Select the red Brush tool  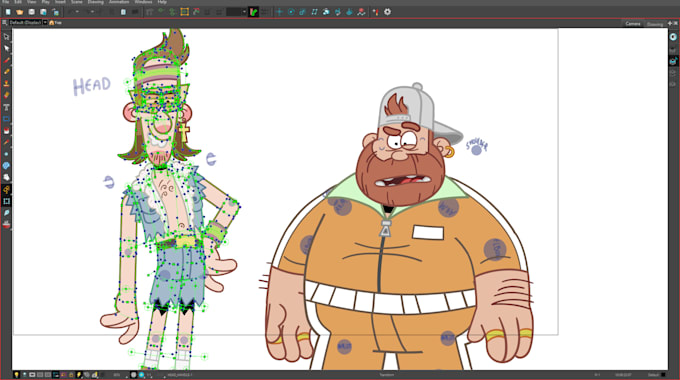point(6,60)
